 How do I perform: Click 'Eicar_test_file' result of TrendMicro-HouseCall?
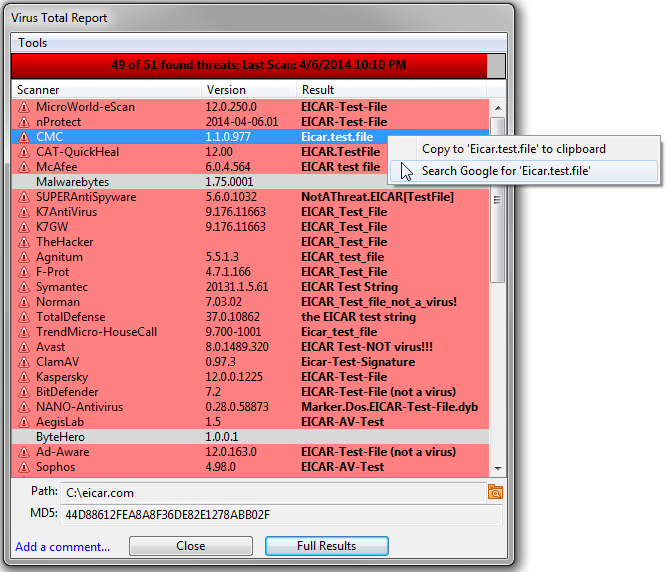tap(339, 332)
